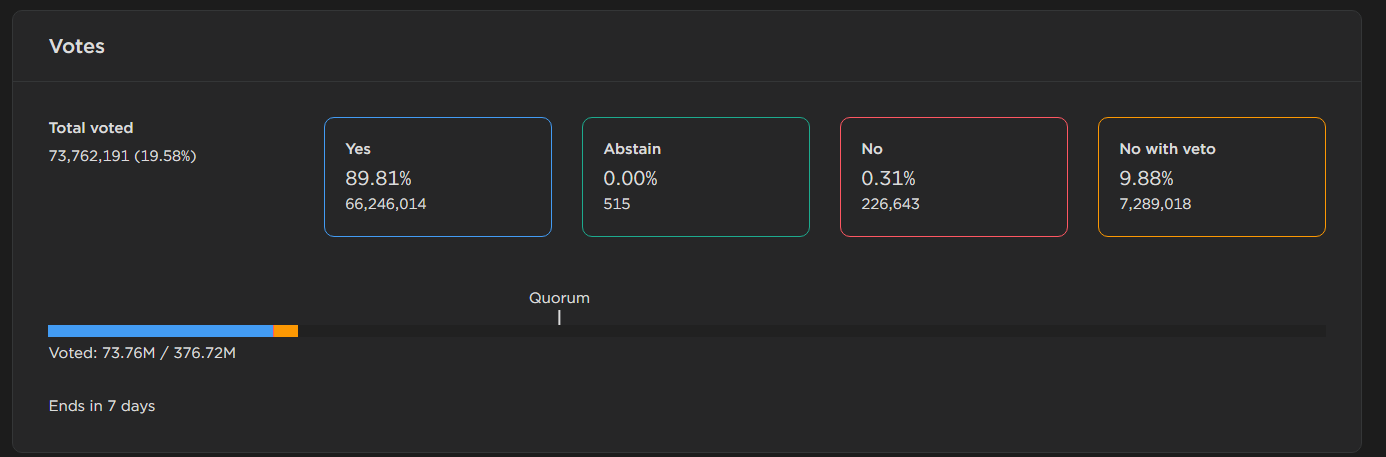Click the Total voted label

point(91,128)
